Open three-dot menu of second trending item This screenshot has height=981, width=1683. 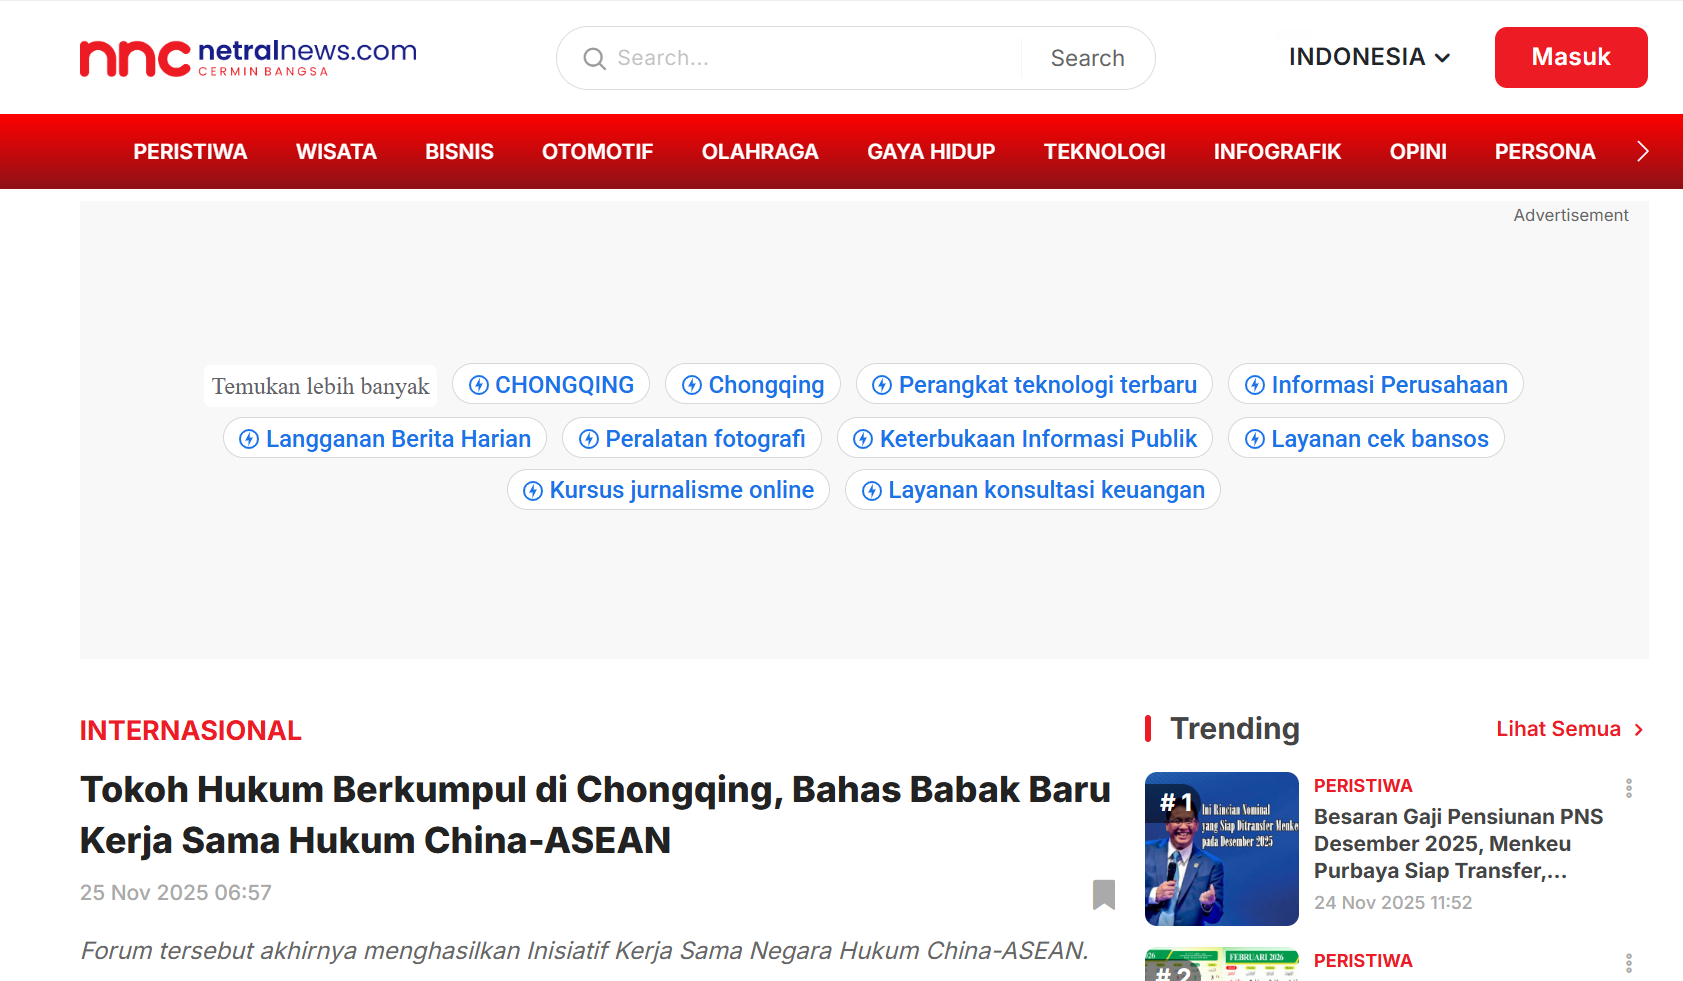(1628, 963)
